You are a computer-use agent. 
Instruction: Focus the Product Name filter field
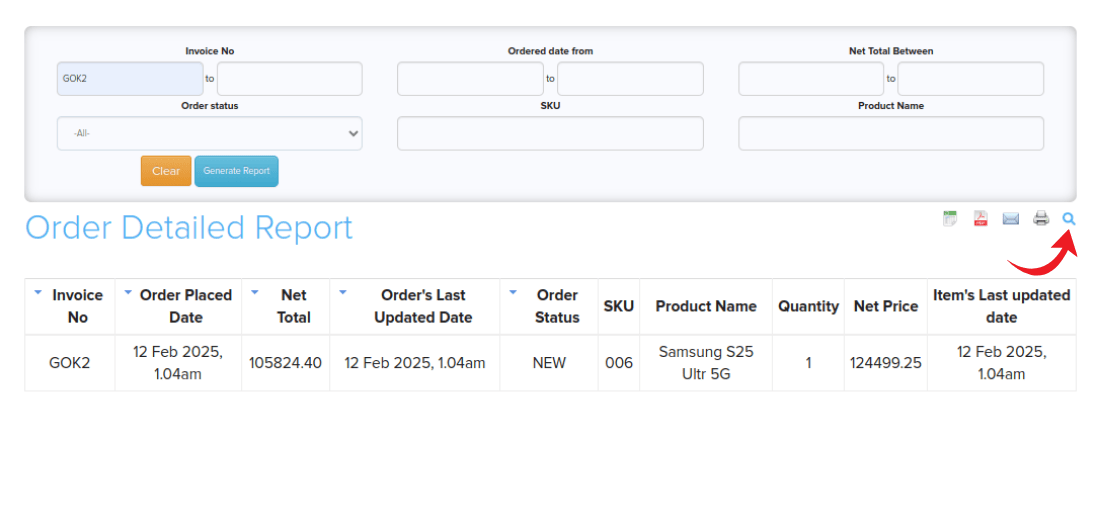[x=891, y=133]
